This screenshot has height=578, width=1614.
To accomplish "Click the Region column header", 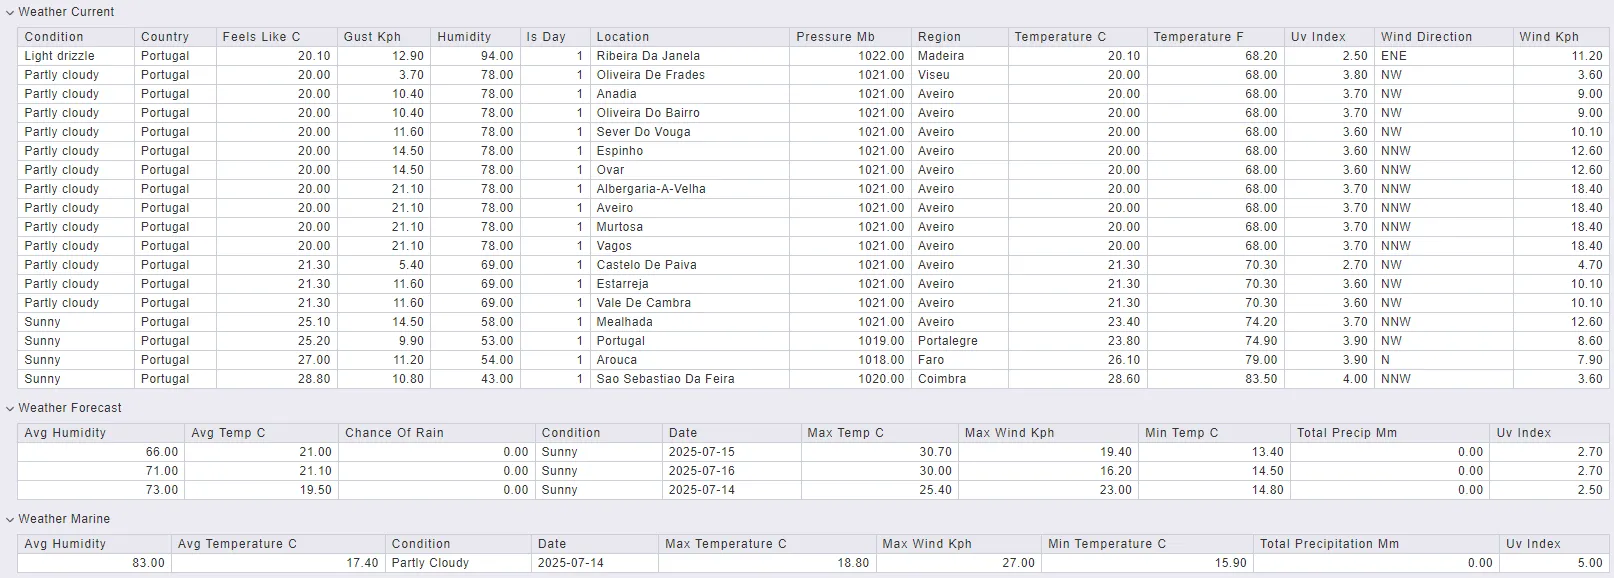I will pos(960,37).
